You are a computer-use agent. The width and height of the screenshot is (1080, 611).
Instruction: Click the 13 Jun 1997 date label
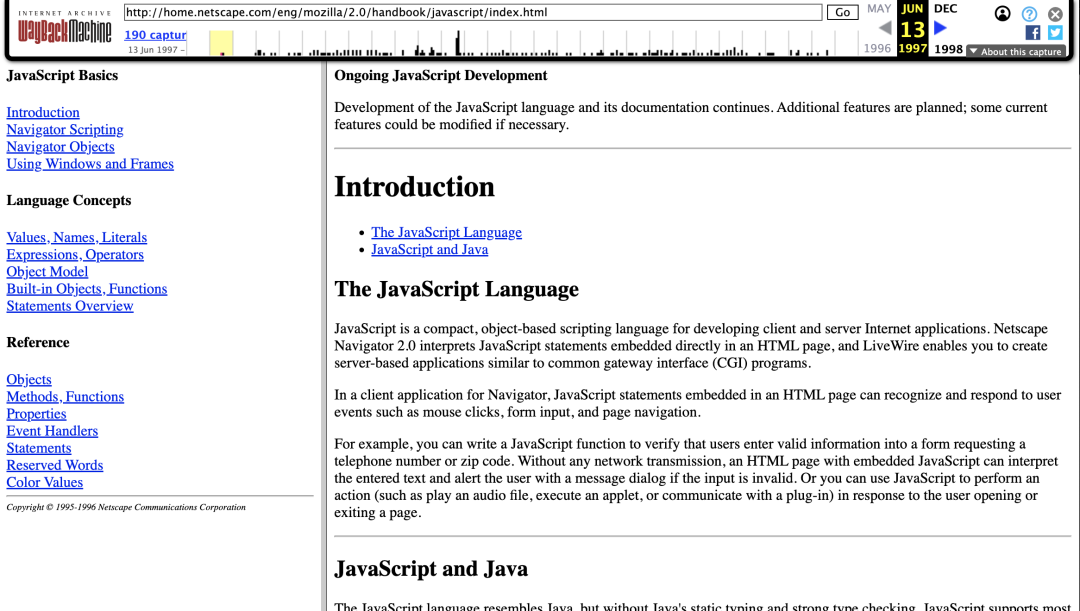coord(156,50)
